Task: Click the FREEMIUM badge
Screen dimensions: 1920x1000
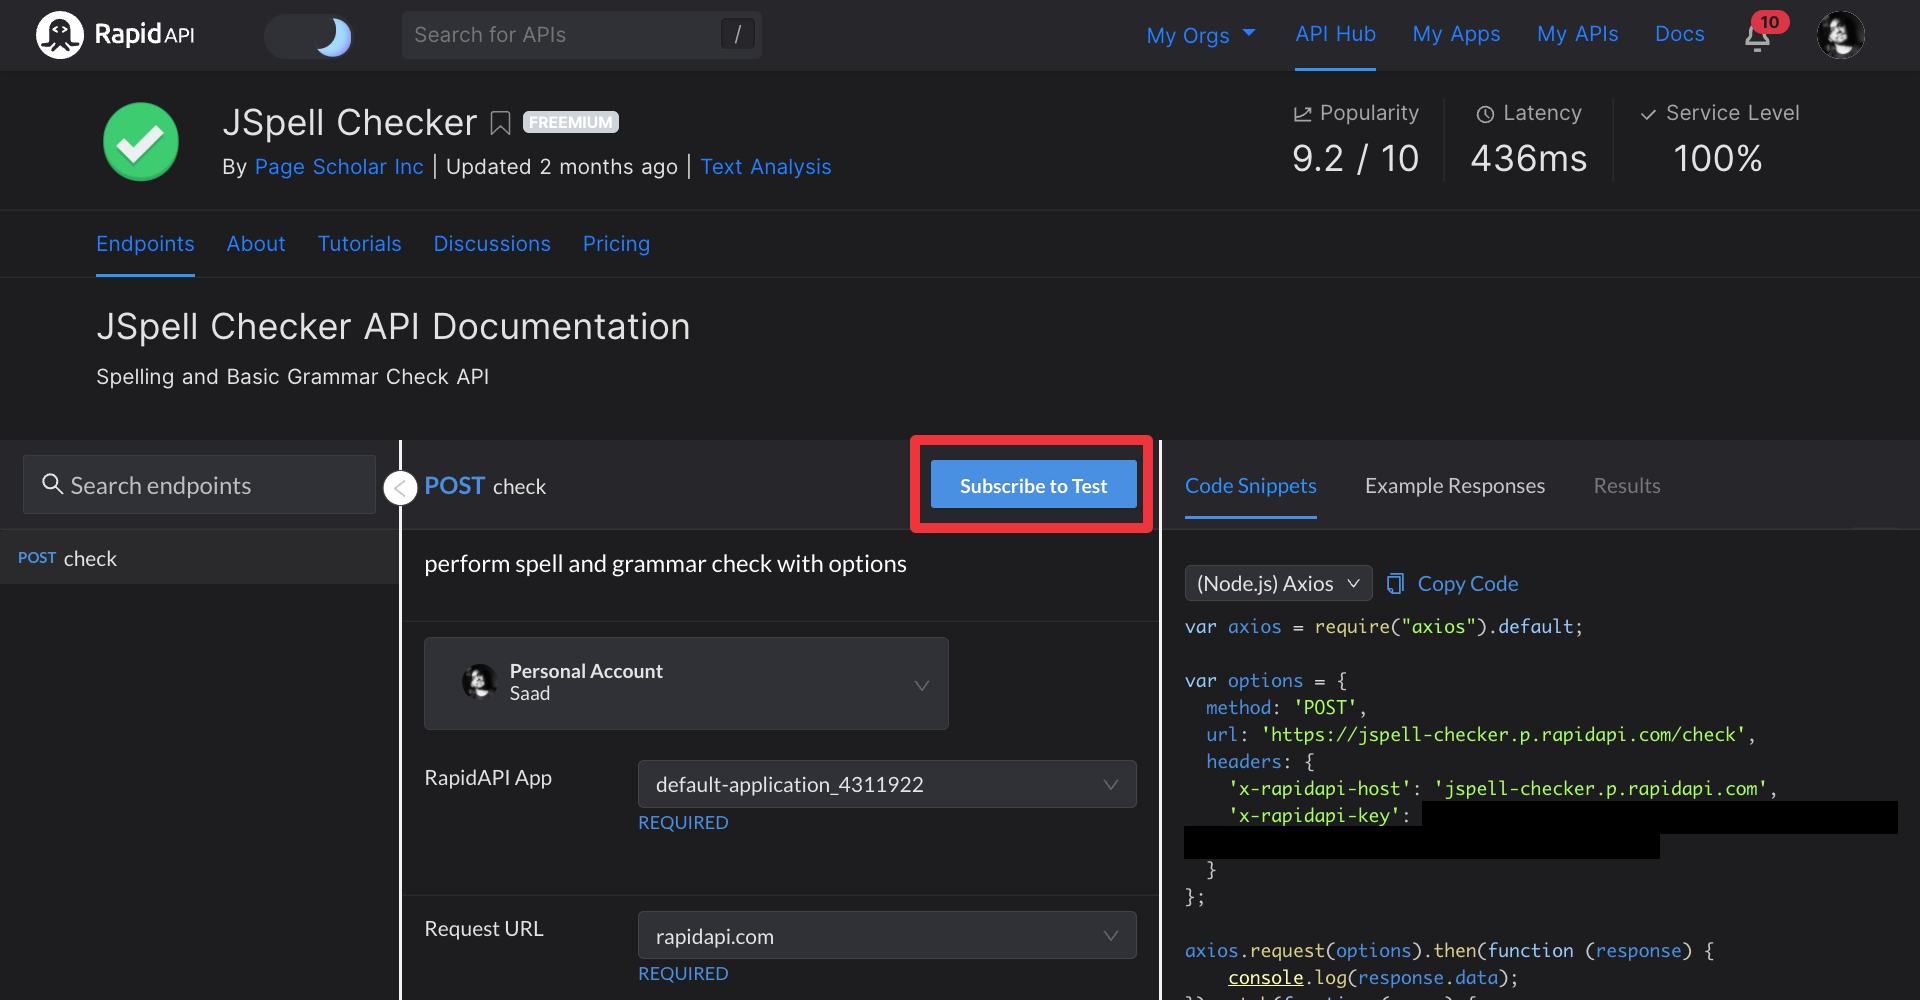Action: 571,122
